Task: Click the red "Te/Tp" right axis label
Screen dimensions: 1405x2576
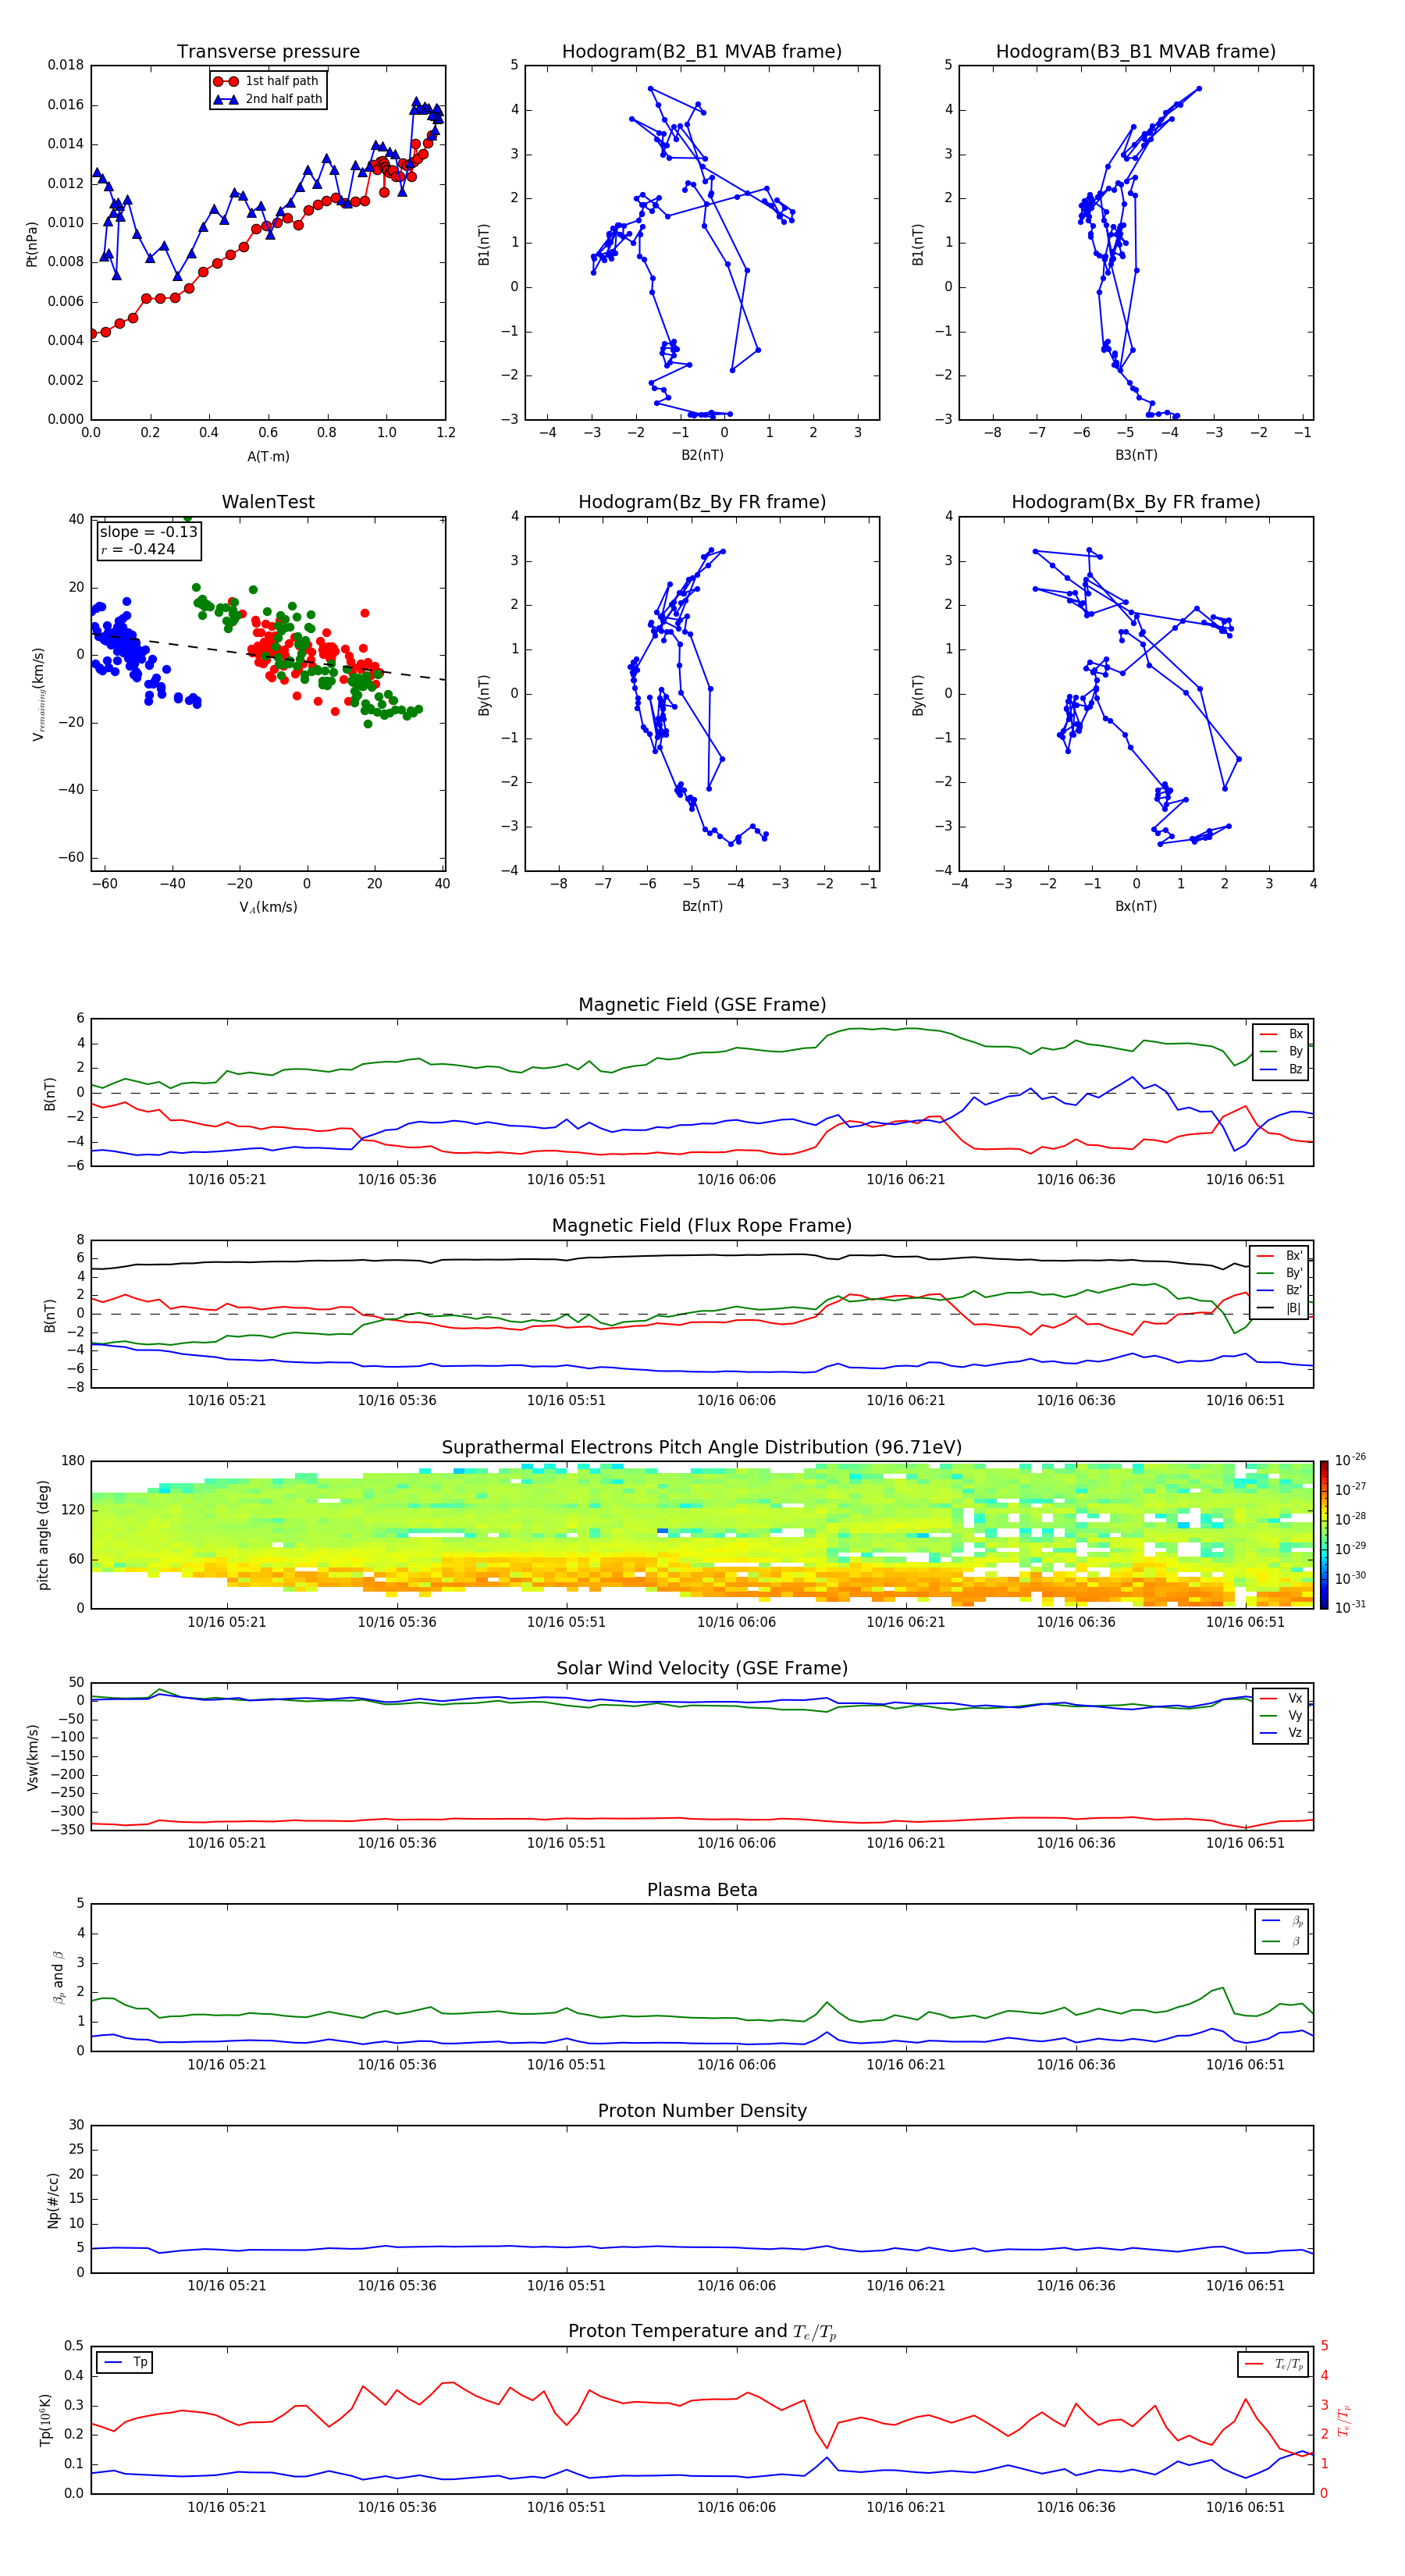Action: pyautogui.click(x=1344, y=2420)
